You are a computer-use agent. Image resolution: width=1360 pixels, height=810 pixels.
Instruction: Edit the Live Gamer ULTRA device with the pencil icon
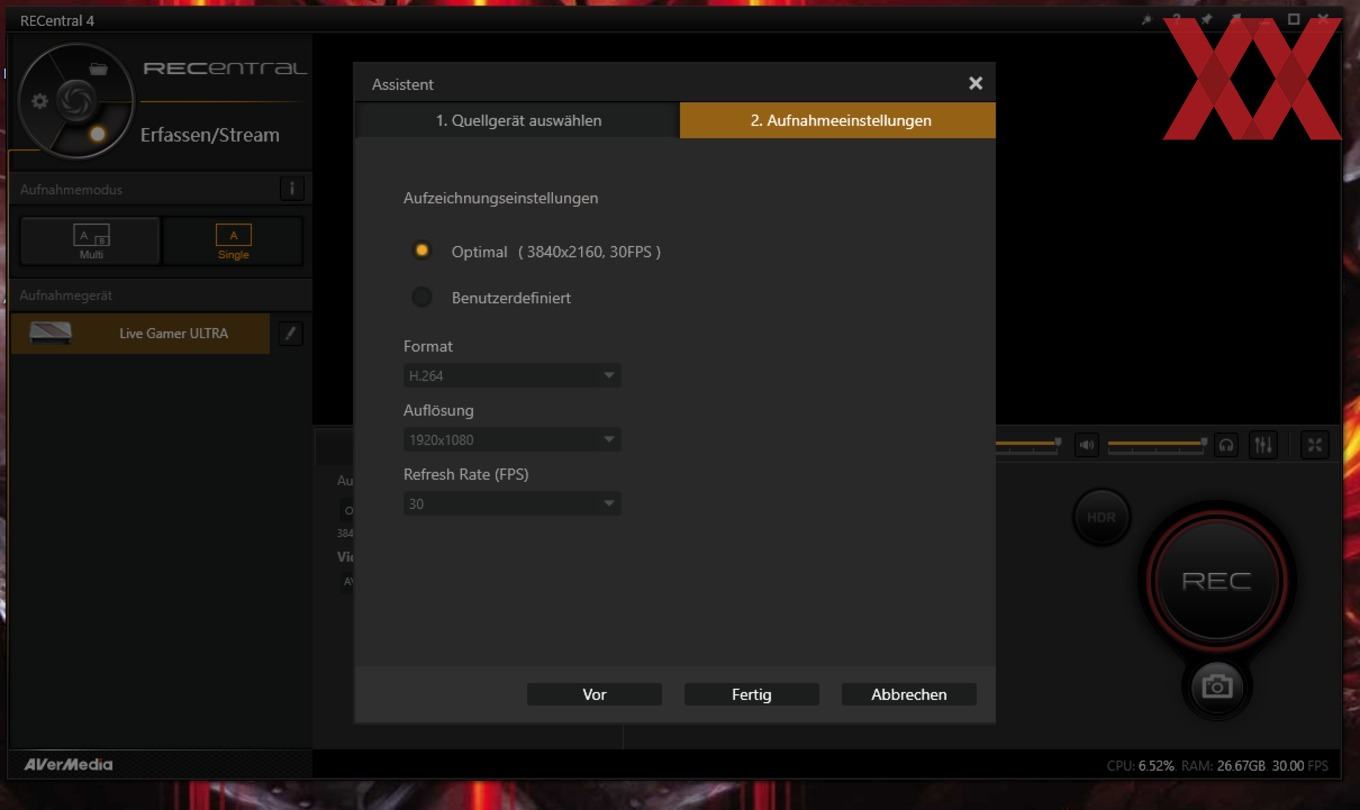tap(290, 334)
